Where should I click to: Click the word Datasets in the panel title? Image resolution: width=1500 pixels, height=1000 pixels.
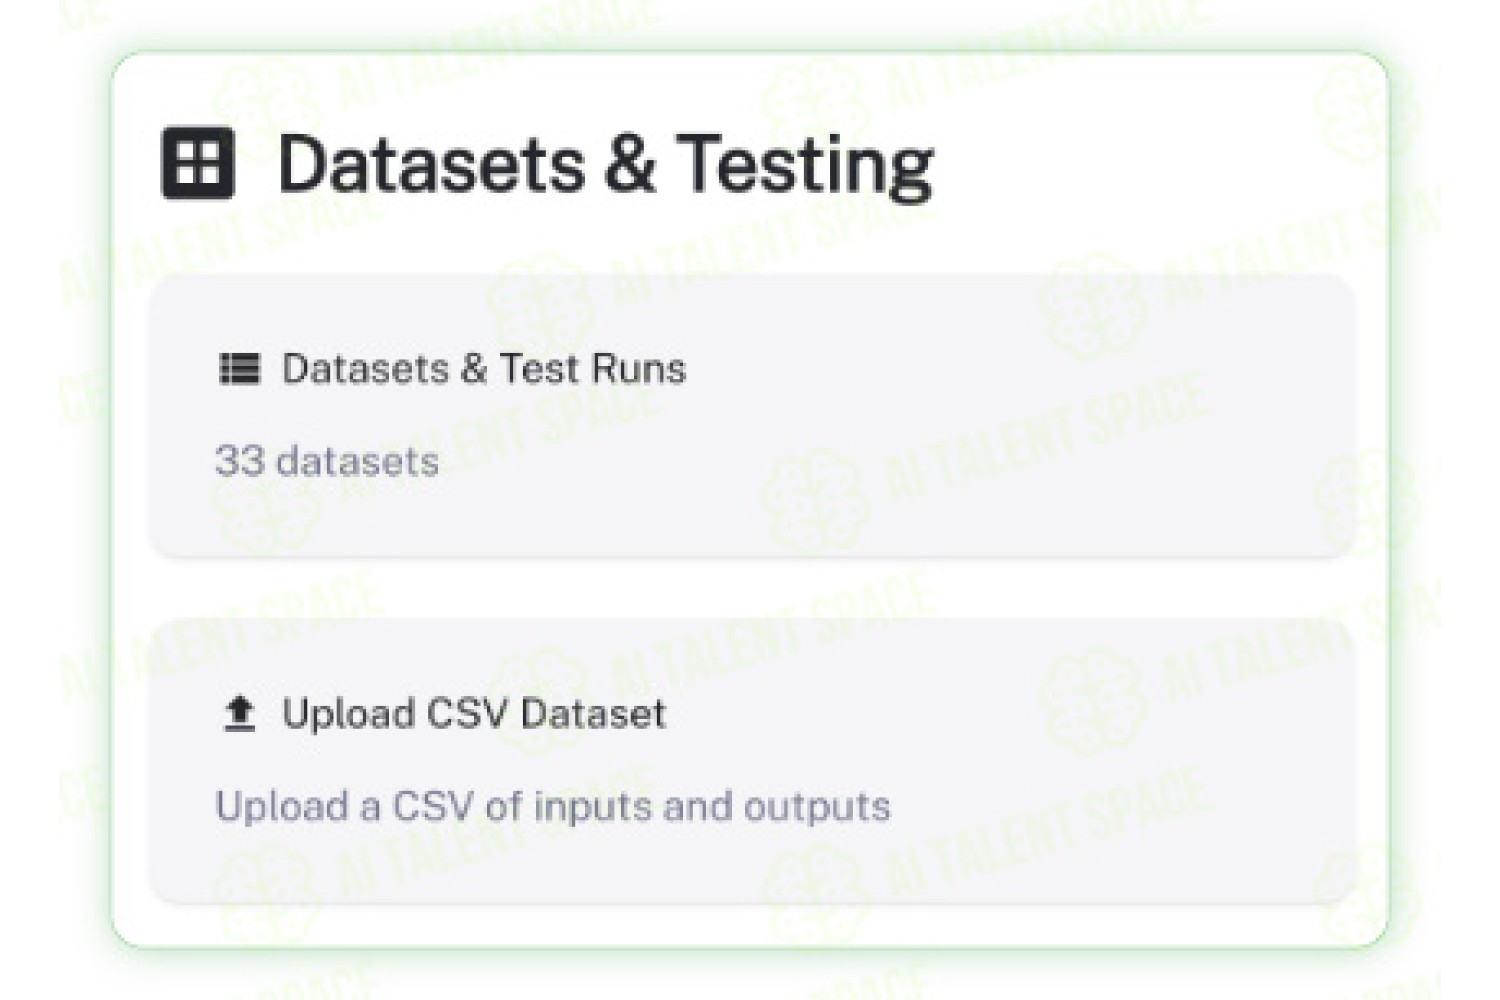431,163
